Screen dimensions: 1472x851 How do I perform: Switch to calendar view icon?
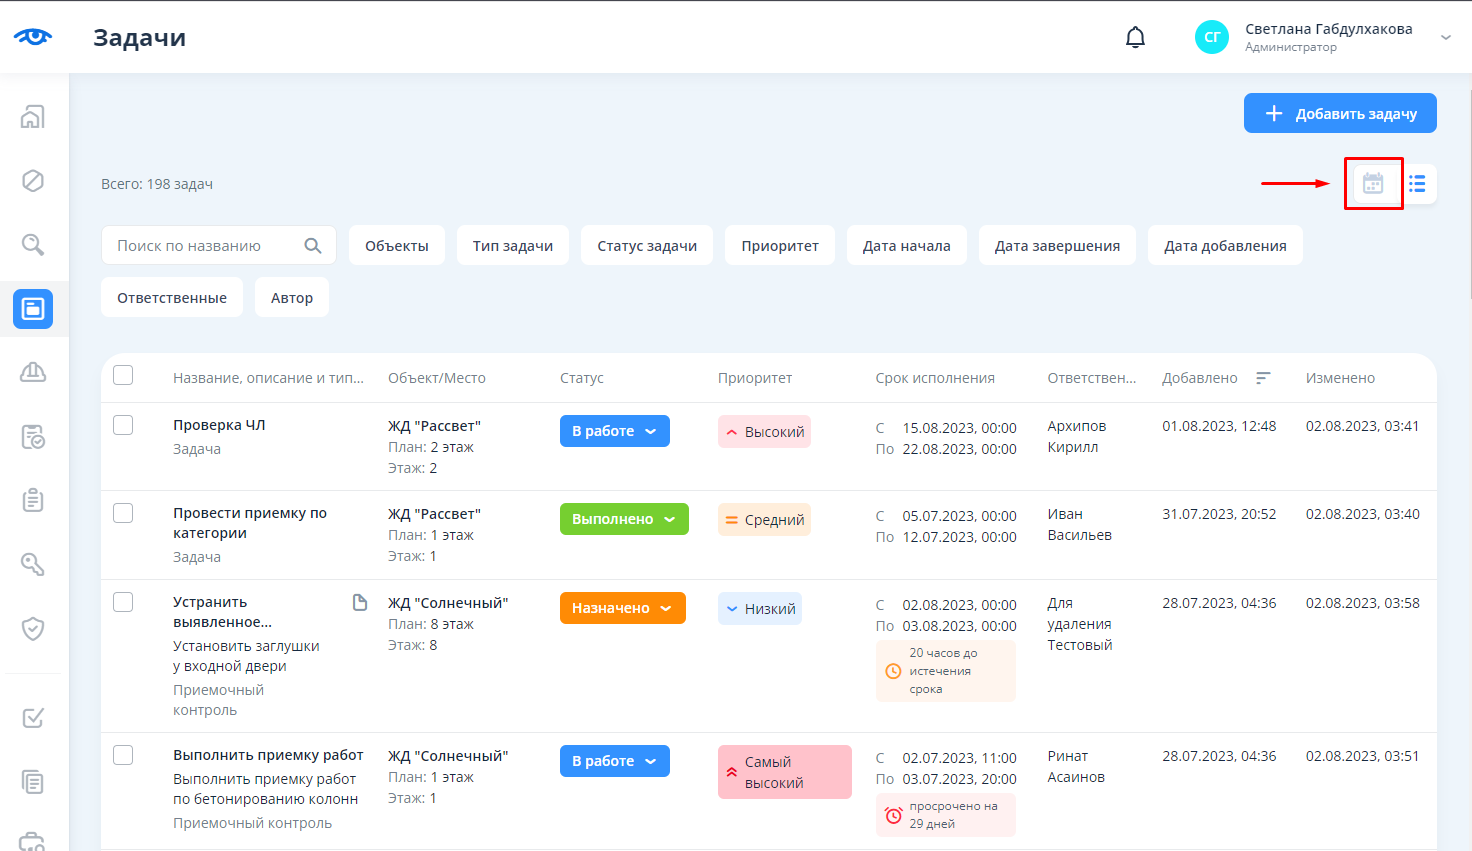tap(1373, 184)
